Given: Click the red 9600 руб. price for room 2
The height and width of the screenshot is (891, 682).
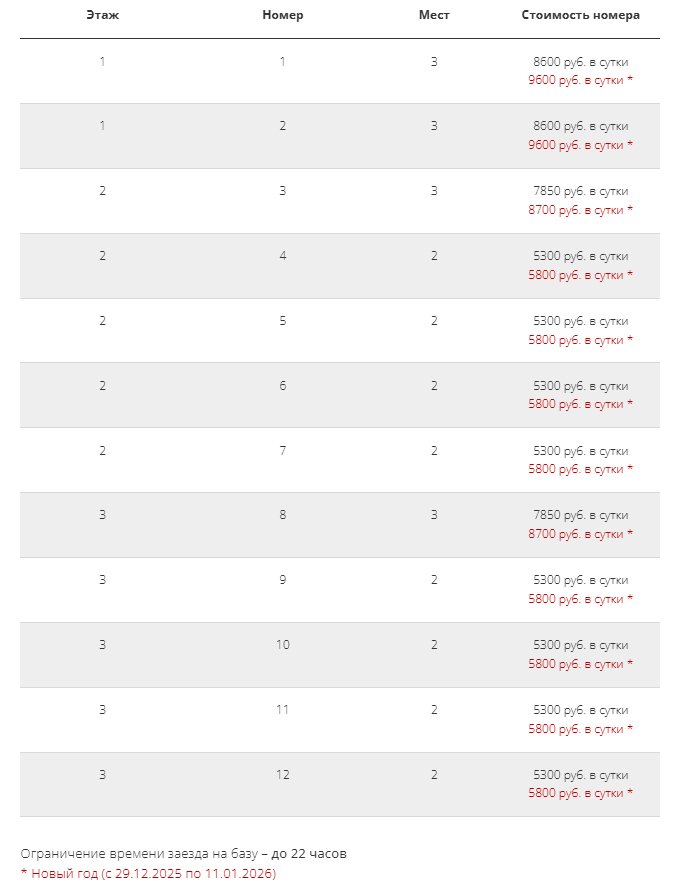Looking at the screenshot, I should tap(580, 145).
